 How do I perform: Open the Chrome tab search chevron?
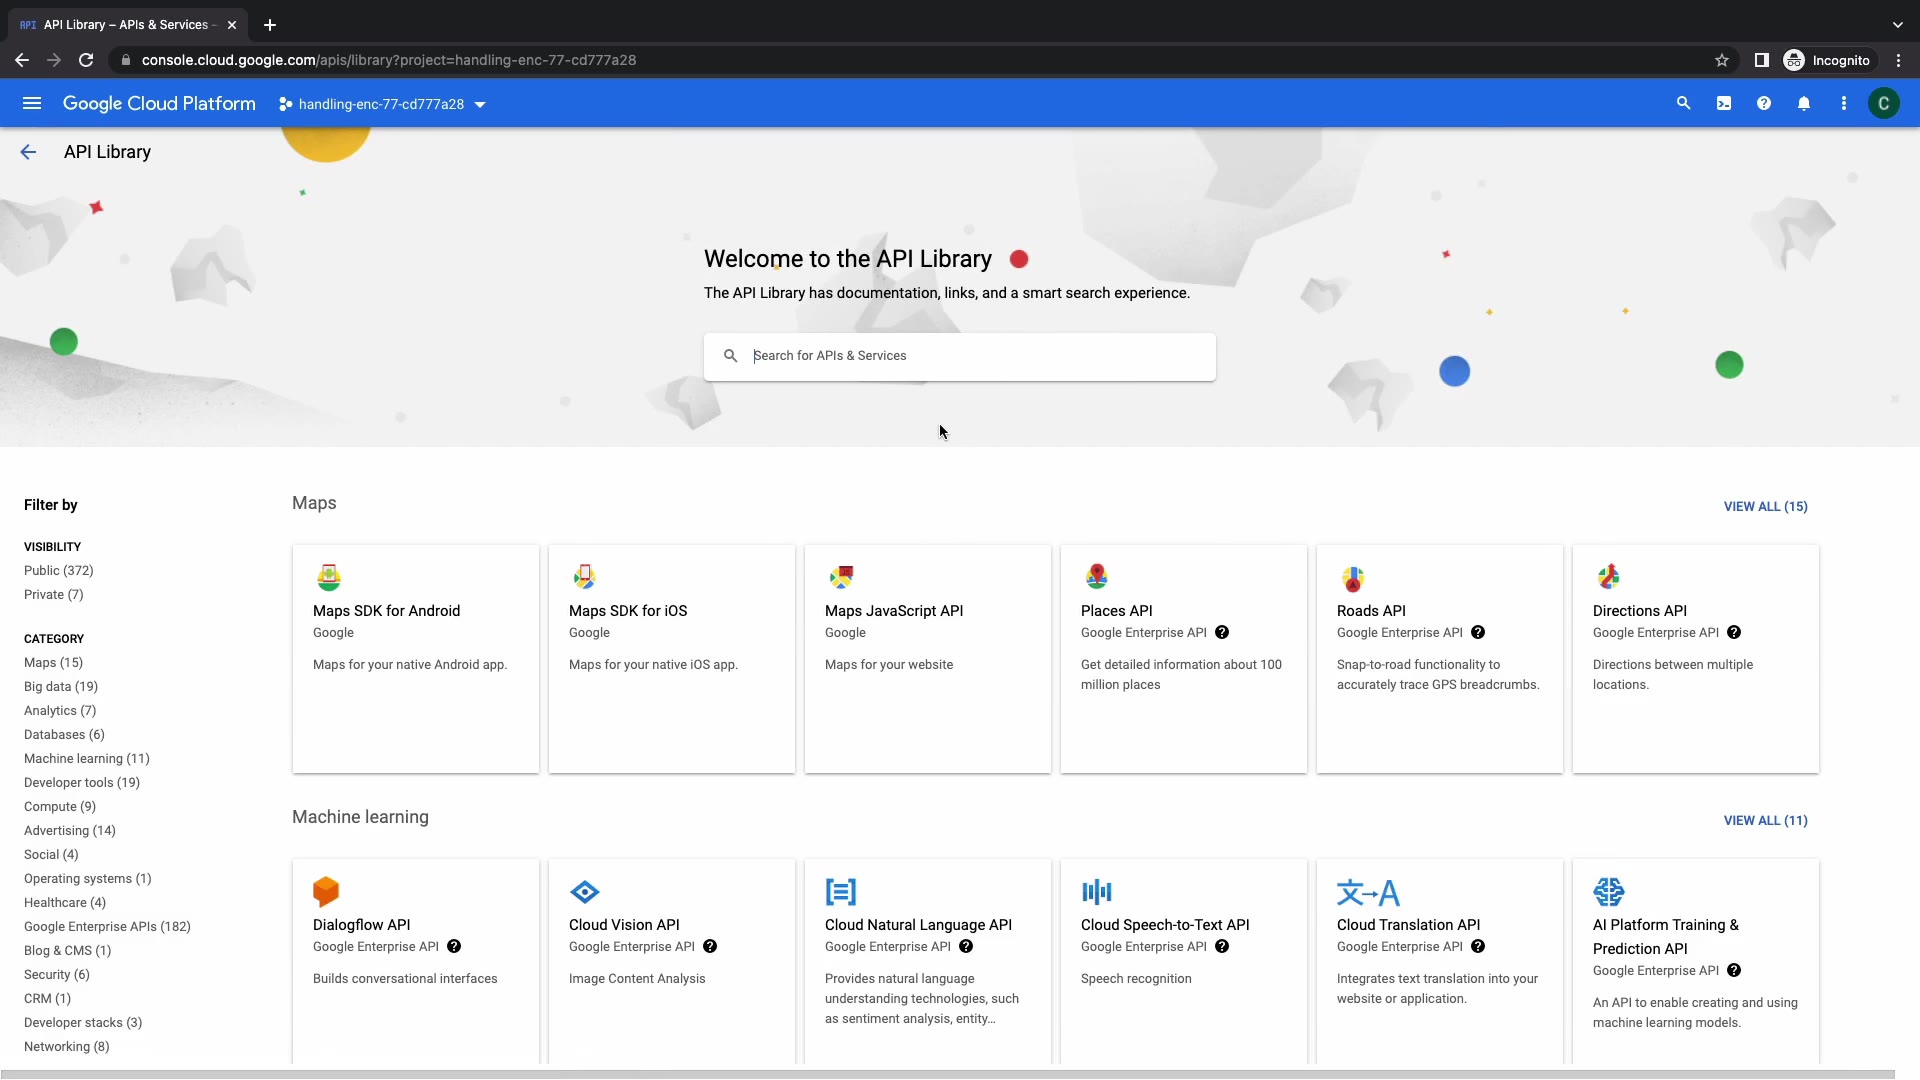point(1897,25)
